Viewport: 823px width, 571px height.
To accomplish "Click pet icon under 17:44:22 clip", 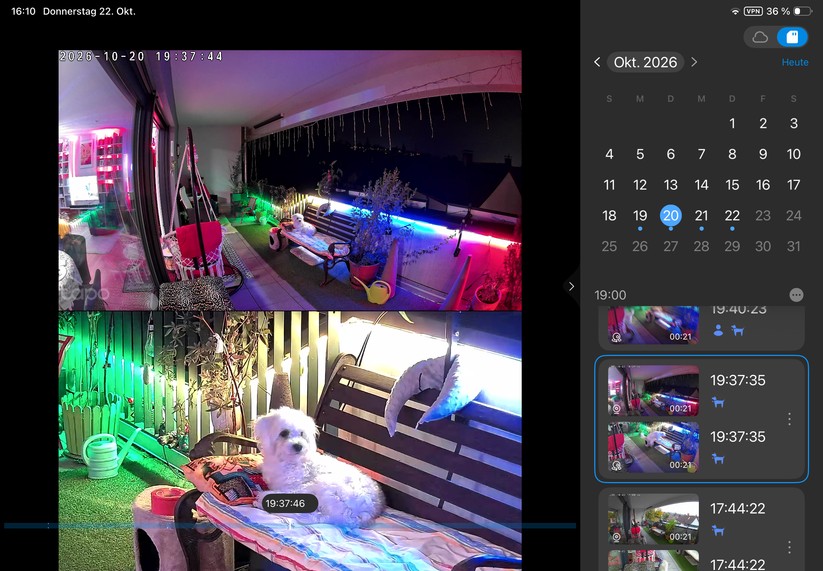I will click(718, 531).
